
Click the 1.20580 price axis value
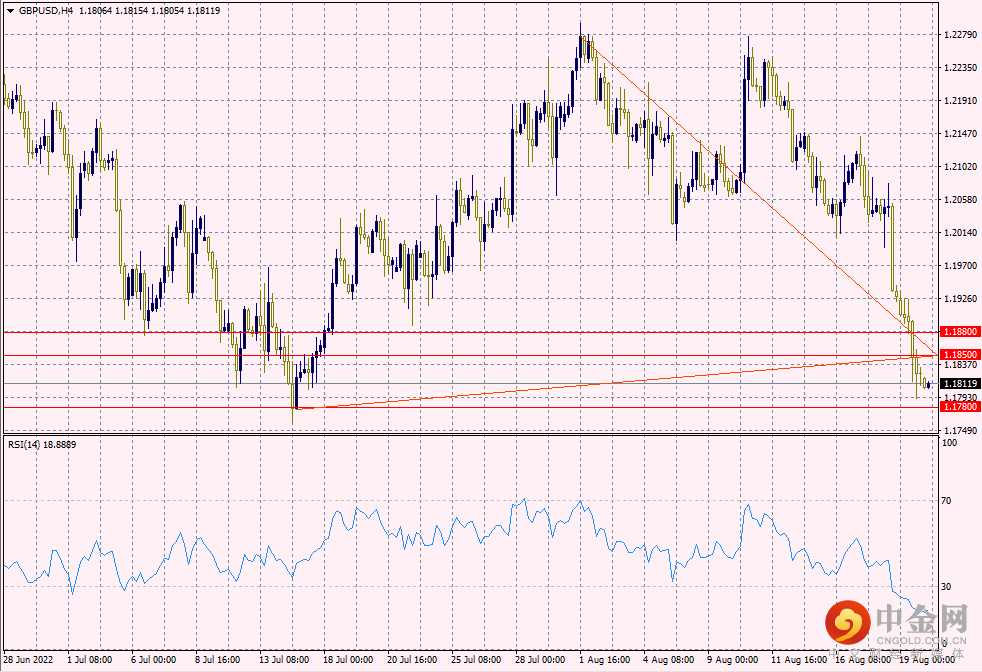tap(960, 200)
